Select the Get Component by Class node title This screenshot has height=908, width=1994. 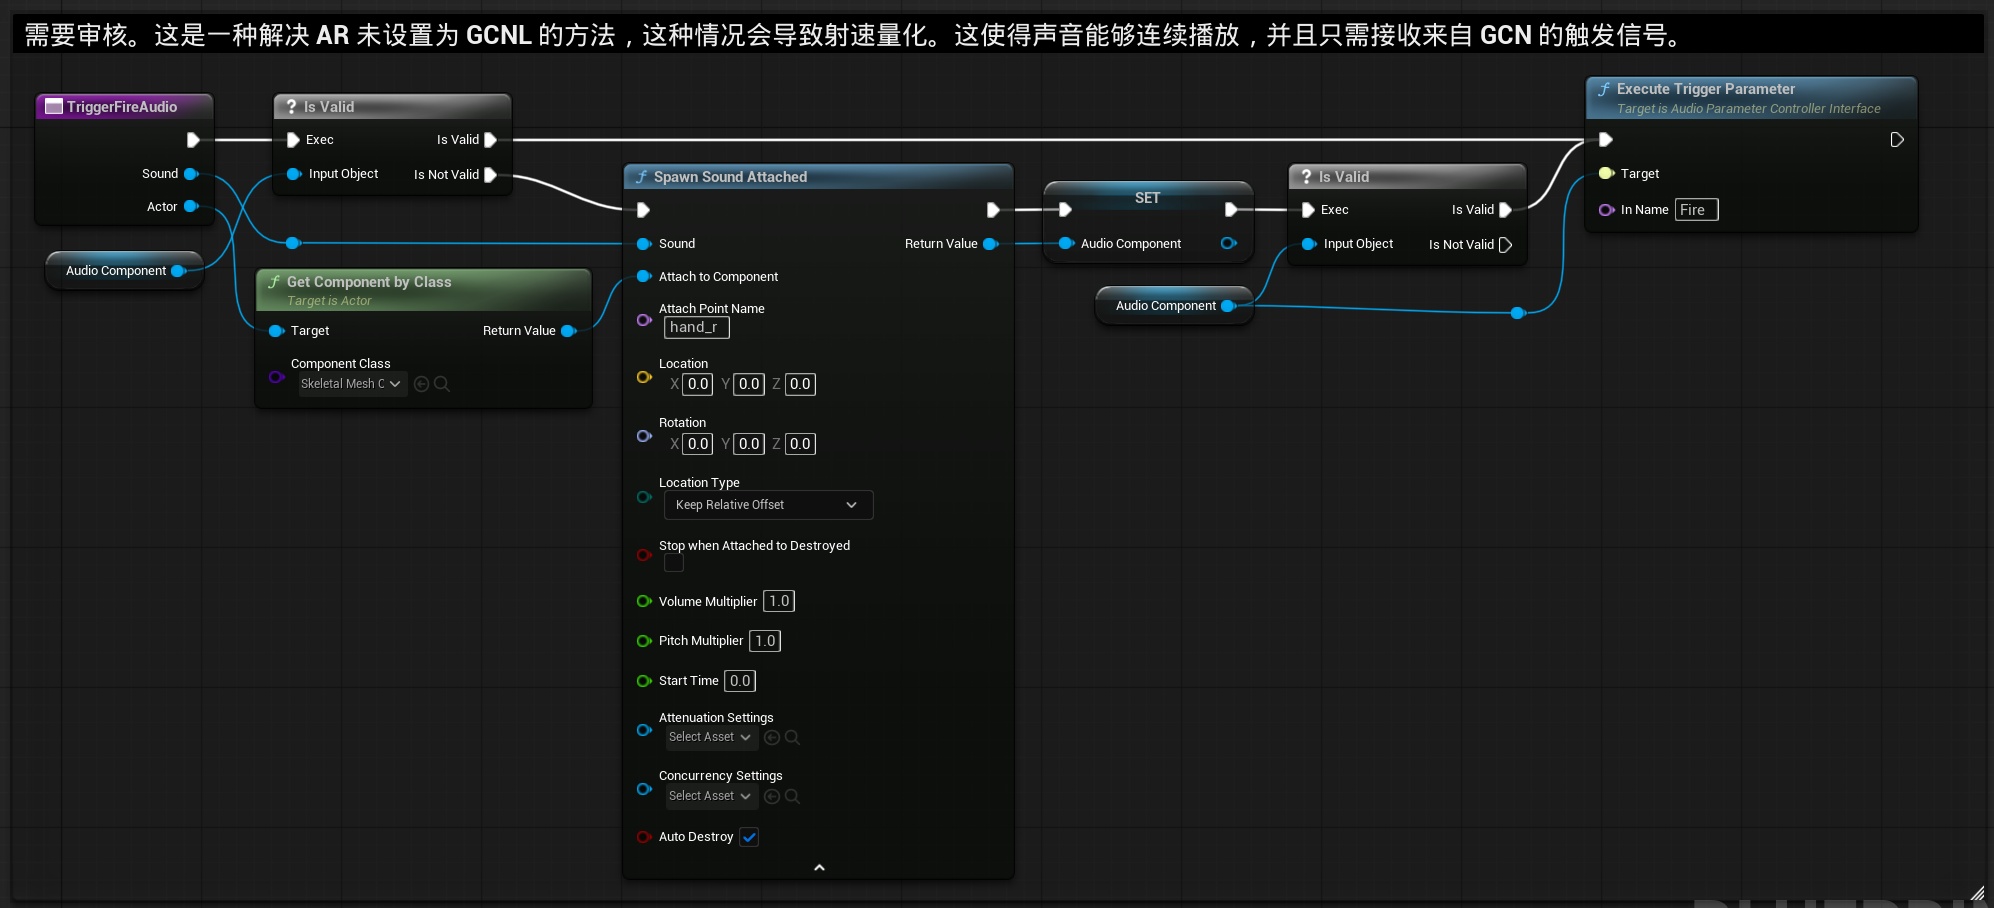(x=368, y=282)
